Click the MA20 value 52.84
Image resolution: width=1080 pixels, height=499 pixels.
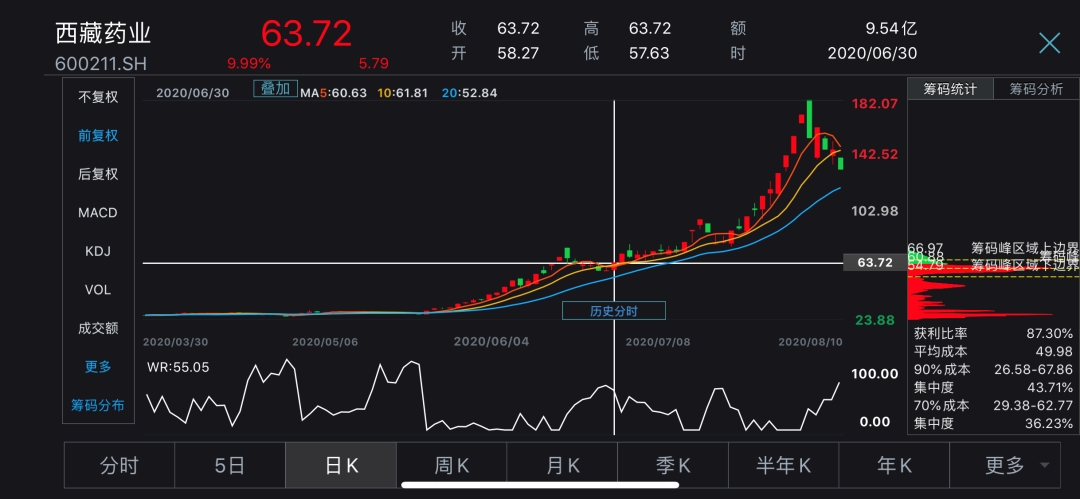point(481,93)
